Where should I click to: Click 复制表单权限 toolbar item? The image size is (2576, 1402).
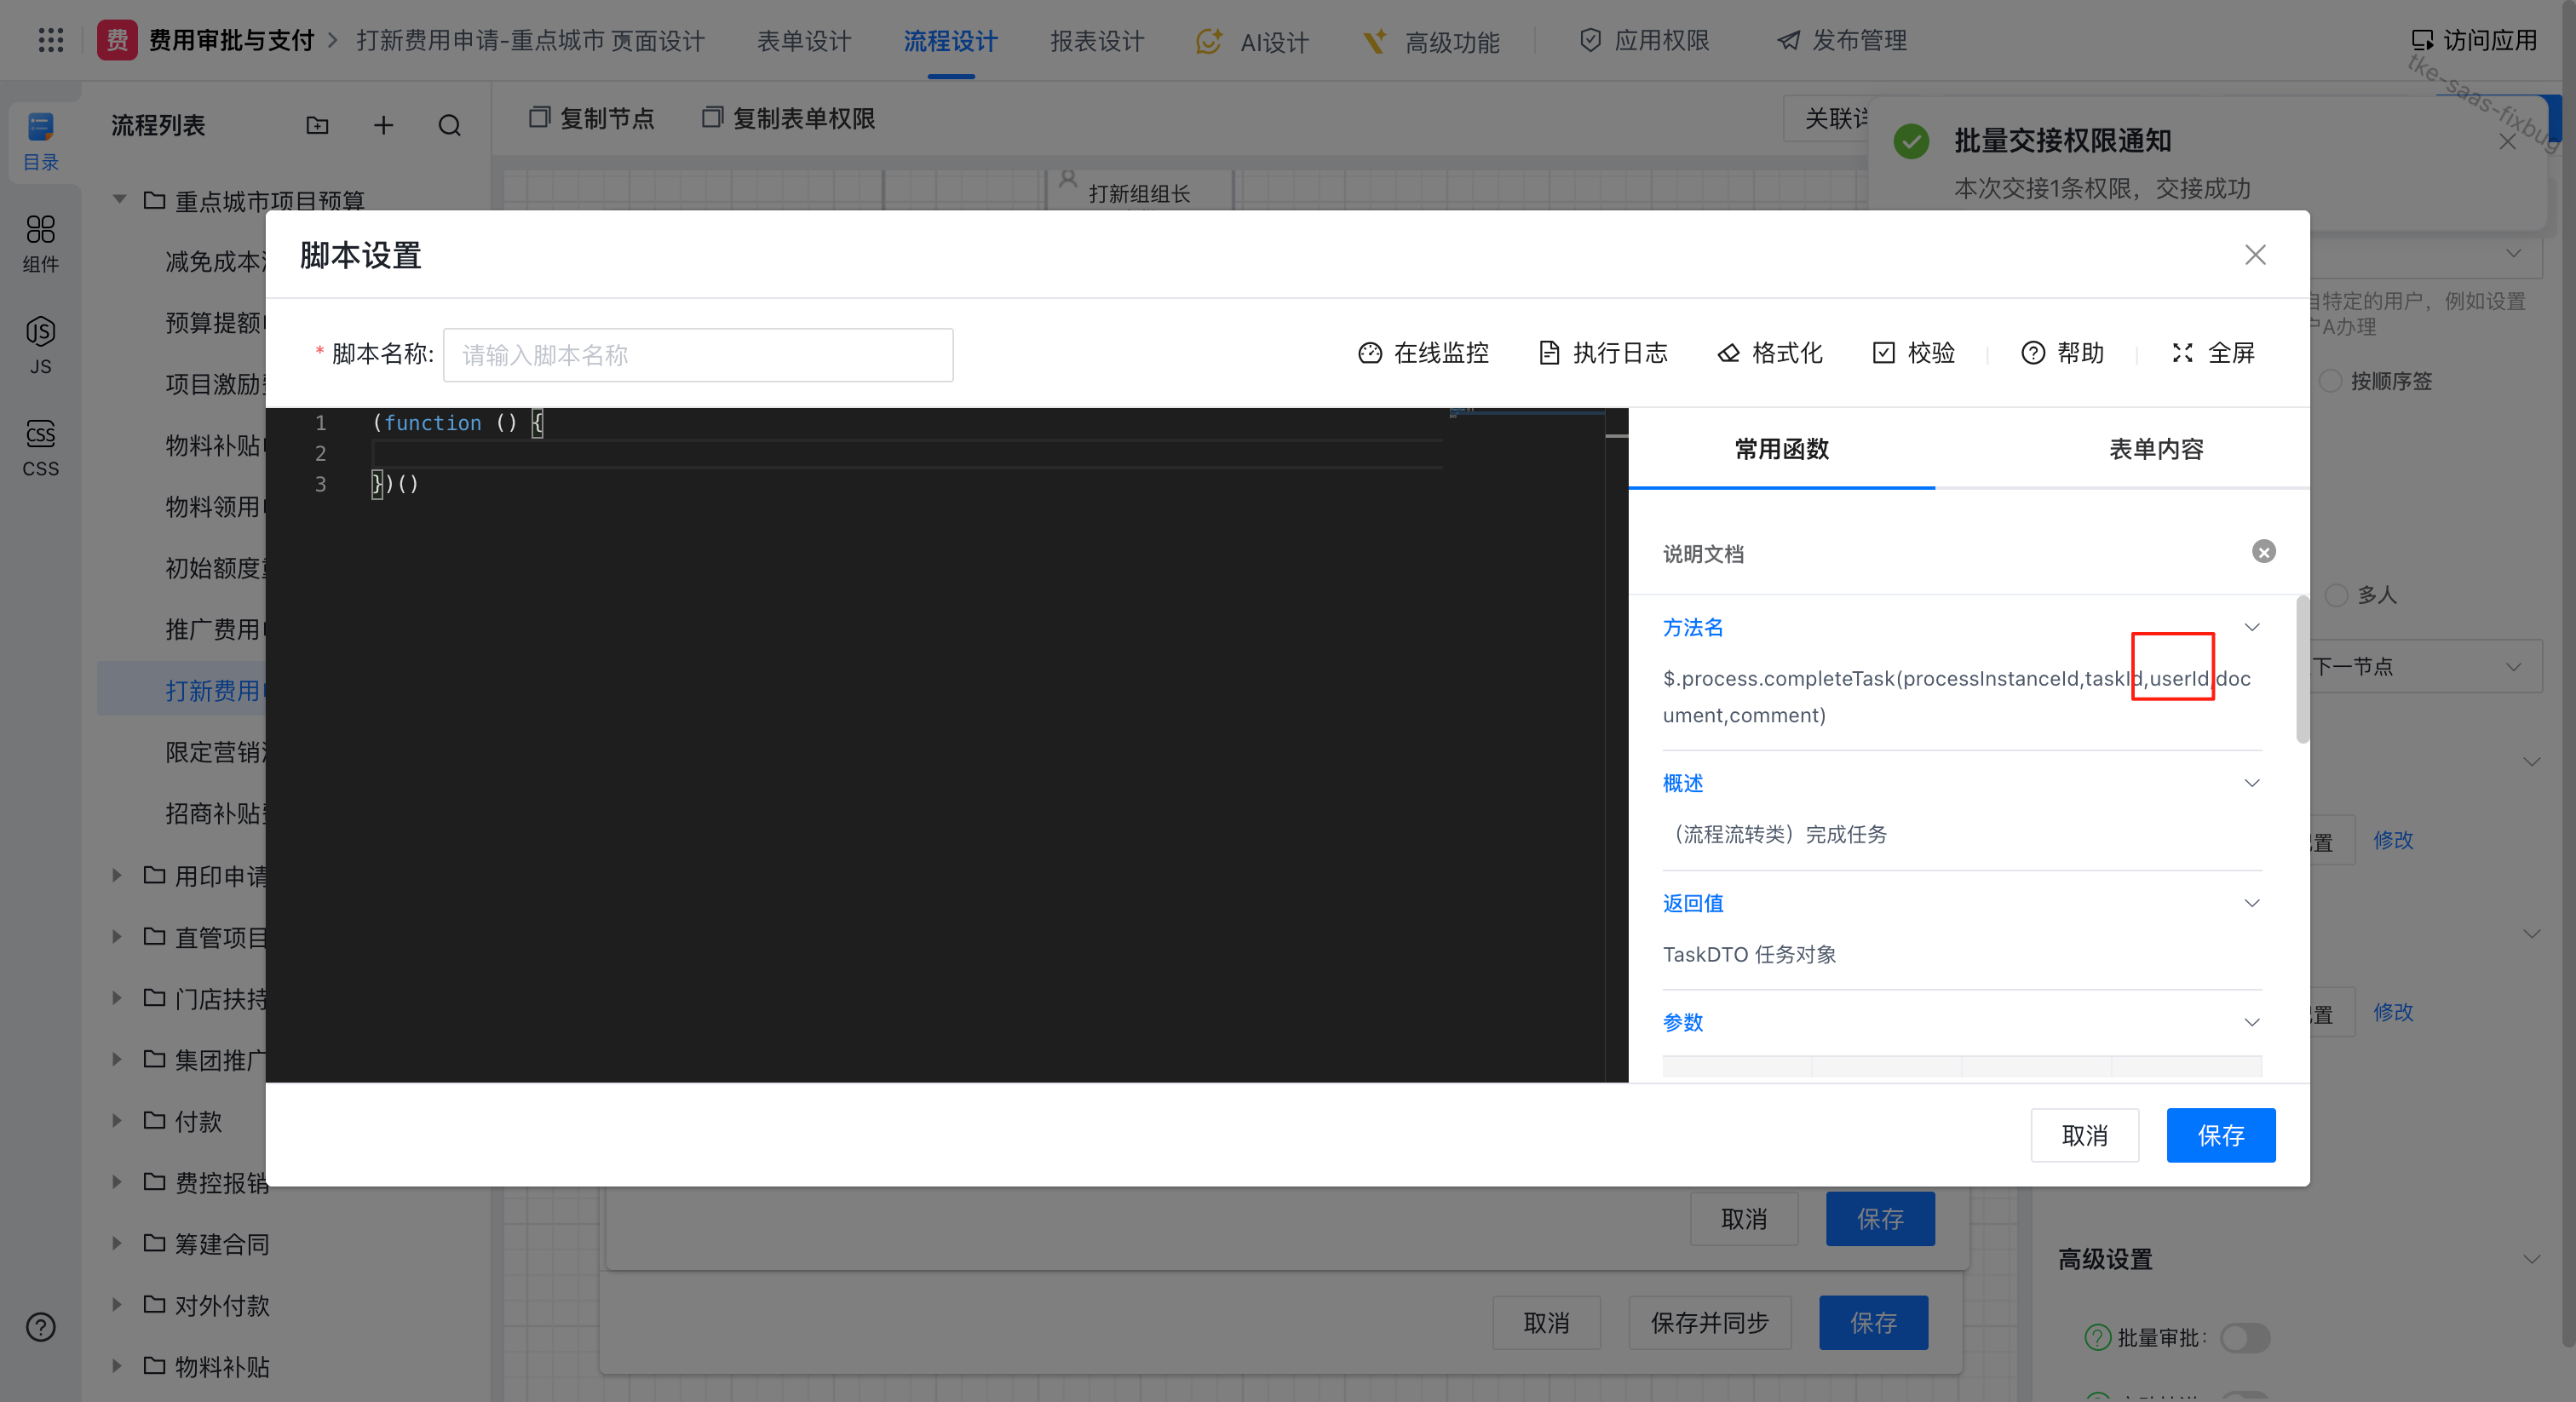[x=788, y=118]
